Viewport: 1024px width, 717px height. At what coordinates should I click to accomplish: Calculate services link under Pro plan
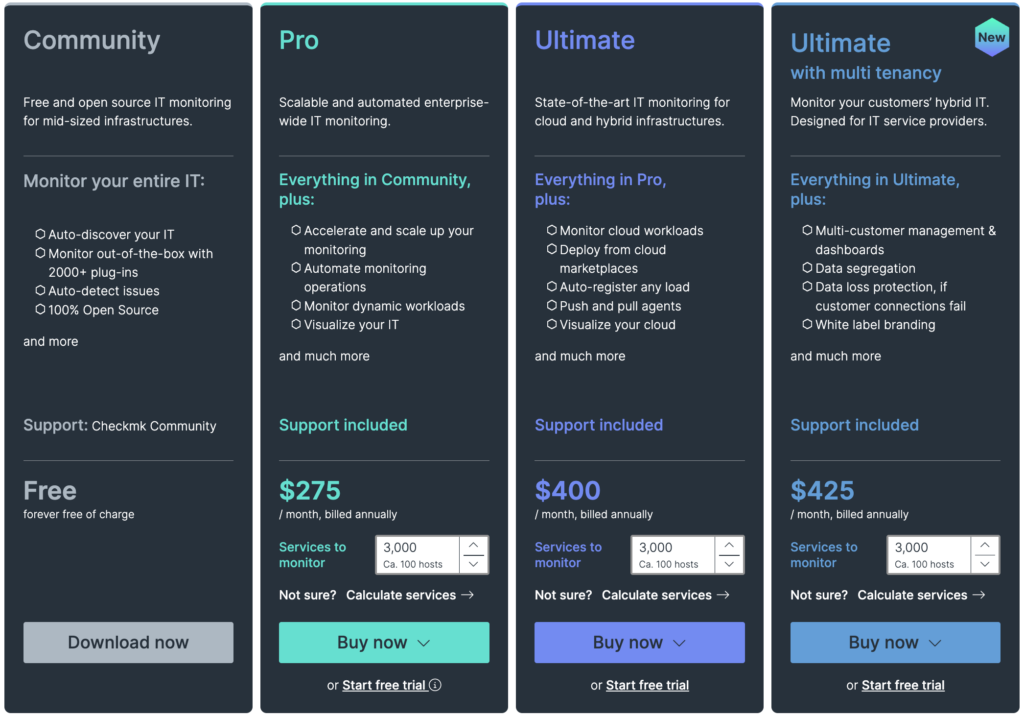pyautogui.click(x=410, y=595)
